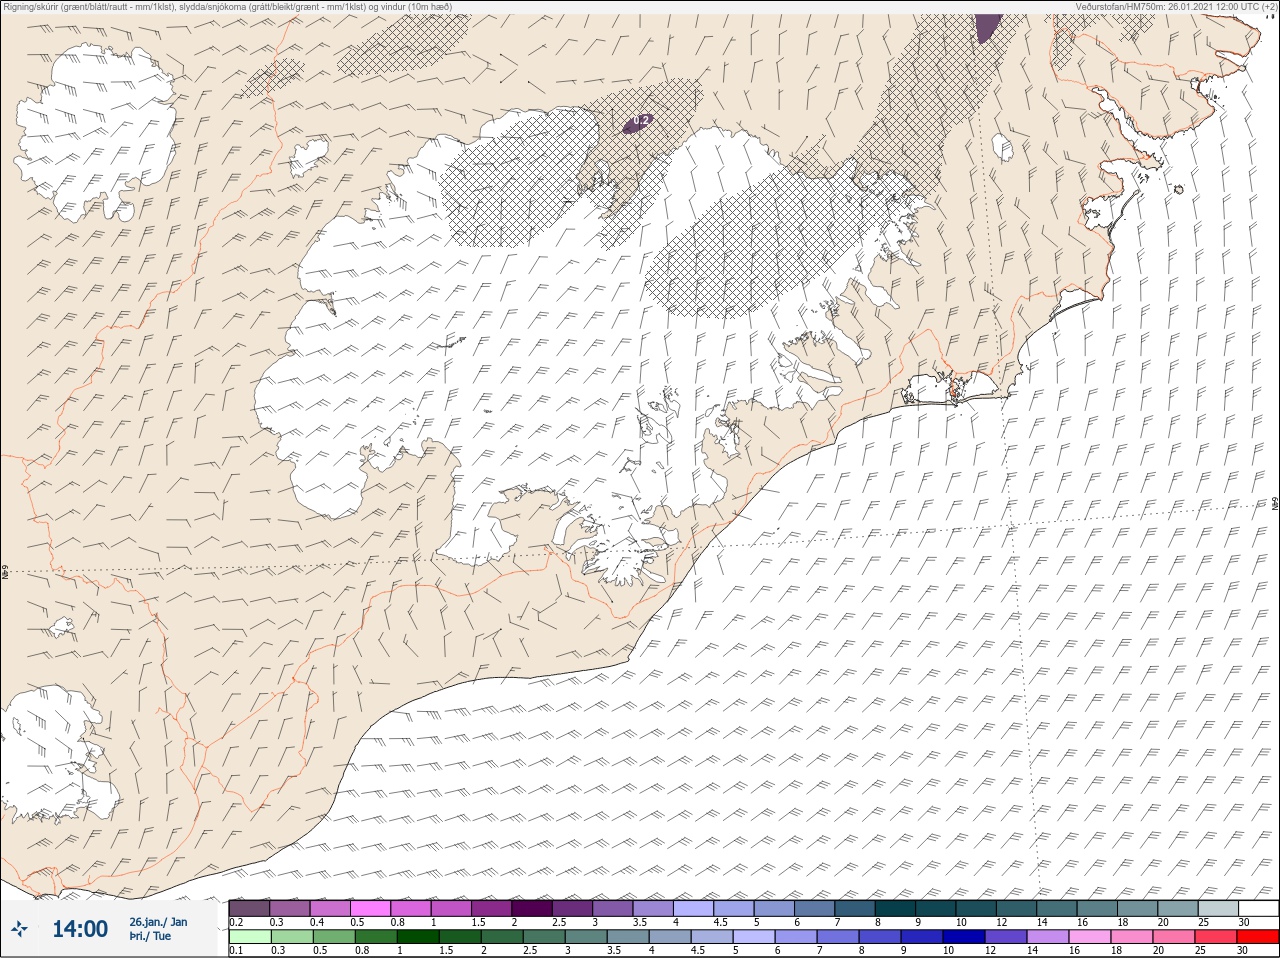
Task: Select upper legend swatch labeled 0.2
Action: pyautogui.click(x=249, y=908)
